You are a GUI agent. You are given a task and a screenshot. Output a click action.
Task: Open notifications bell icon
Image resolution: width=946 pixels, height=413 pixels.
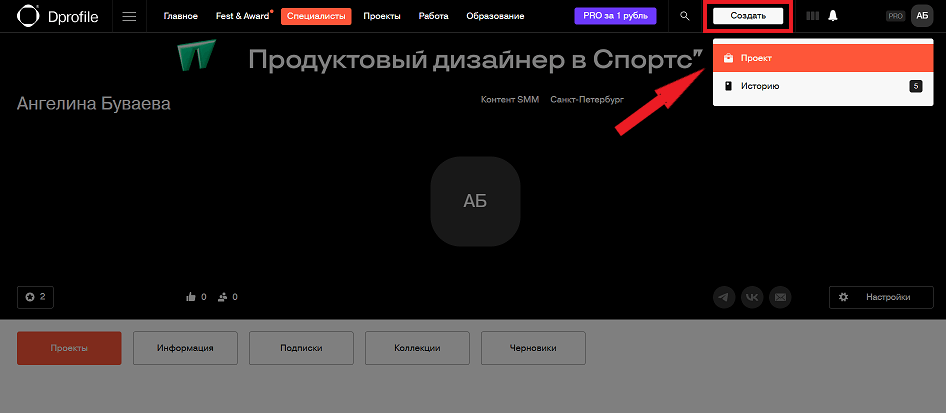click(x=833, y=16)
